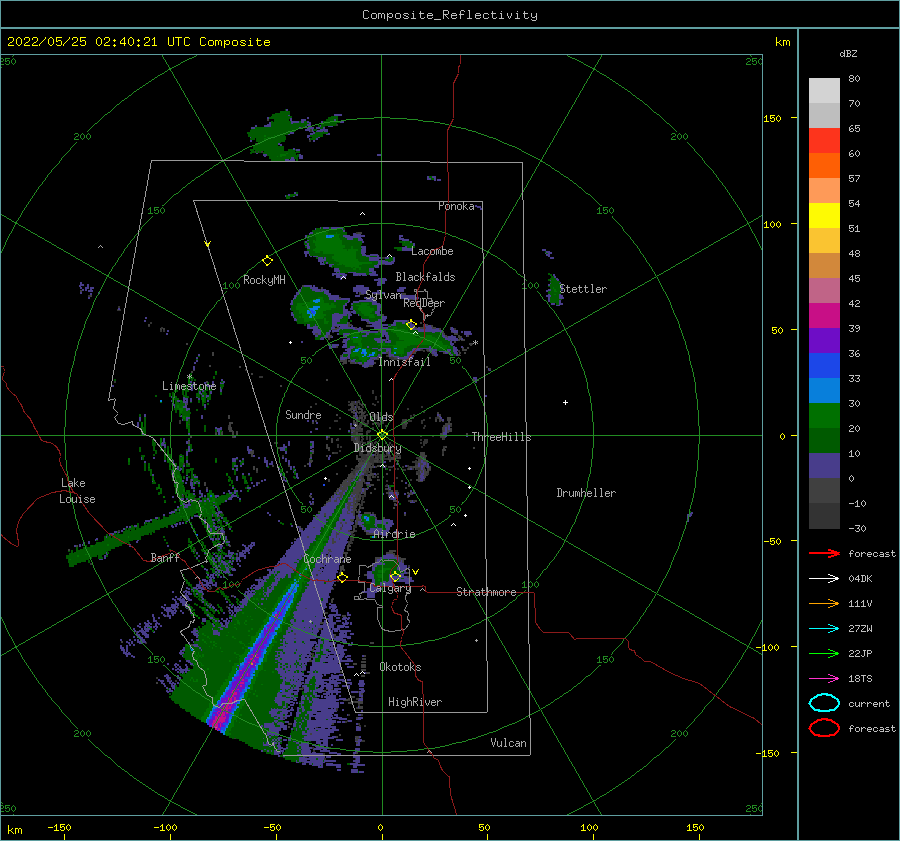900x841 pixels.
Task: Click the HighRiver town label
Action: 415,702
